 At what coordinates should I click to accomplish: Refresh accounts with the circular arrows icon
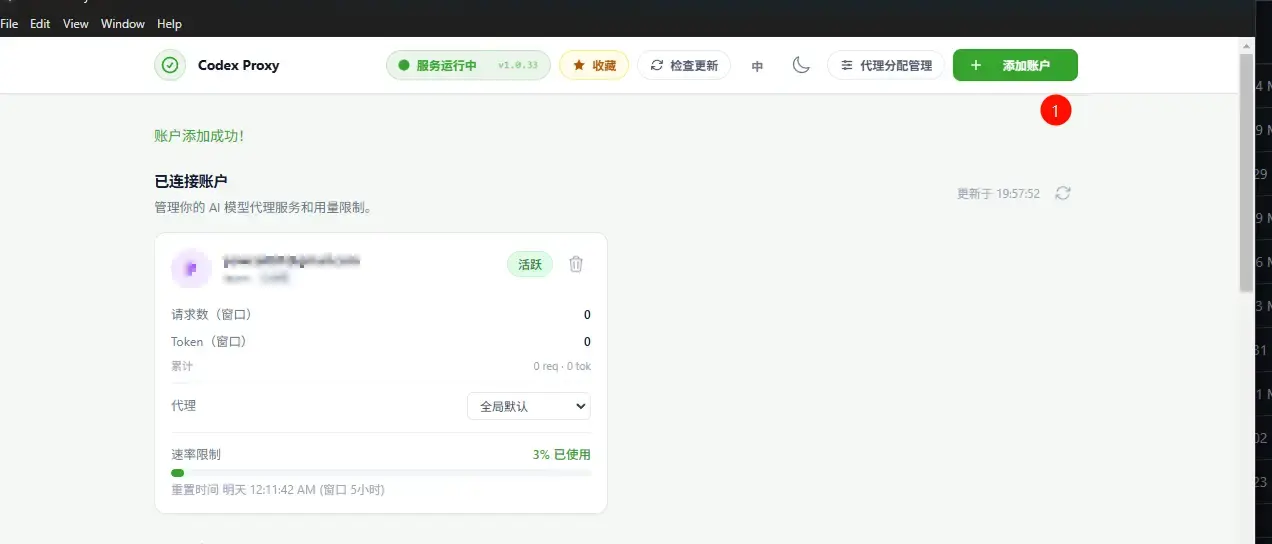1063,193
